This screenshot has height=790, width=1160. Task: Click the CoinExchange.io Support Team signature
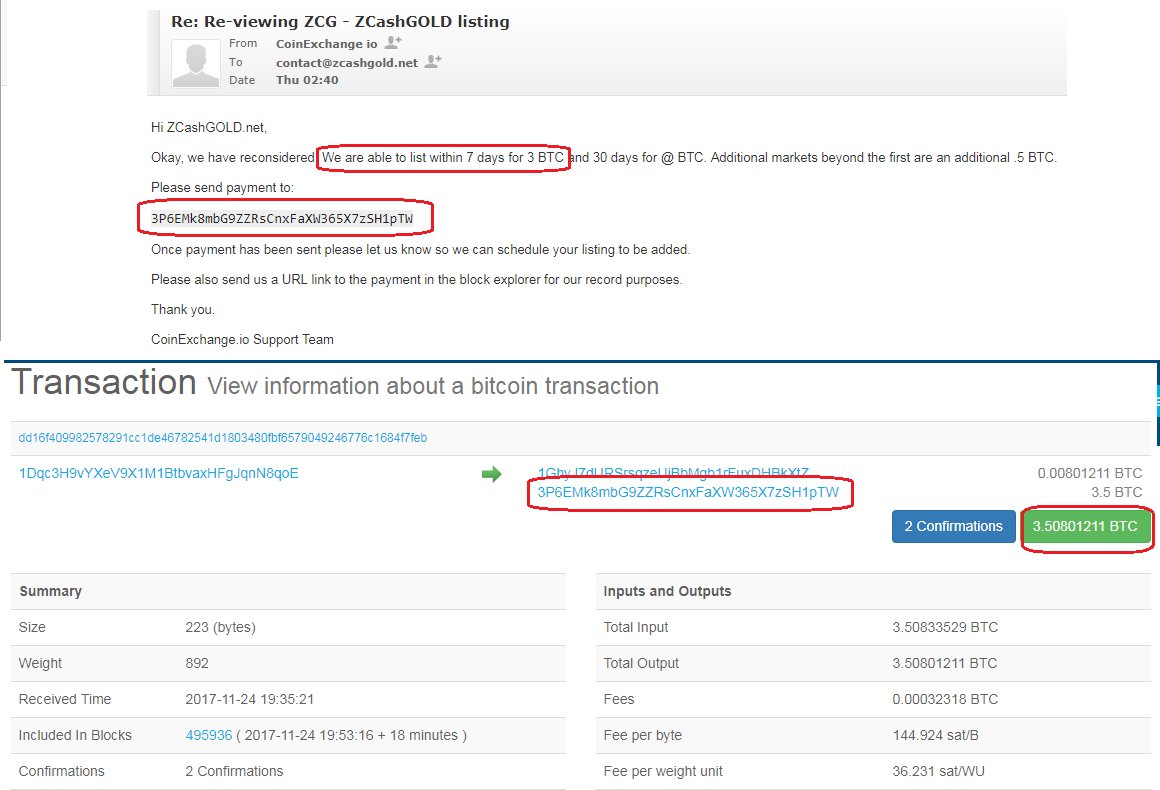pos(242,340)
